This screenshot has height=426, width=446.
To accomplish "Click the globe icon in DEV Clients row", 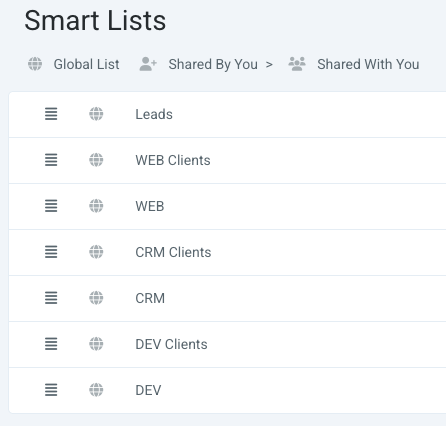I will tap(96, 344).
